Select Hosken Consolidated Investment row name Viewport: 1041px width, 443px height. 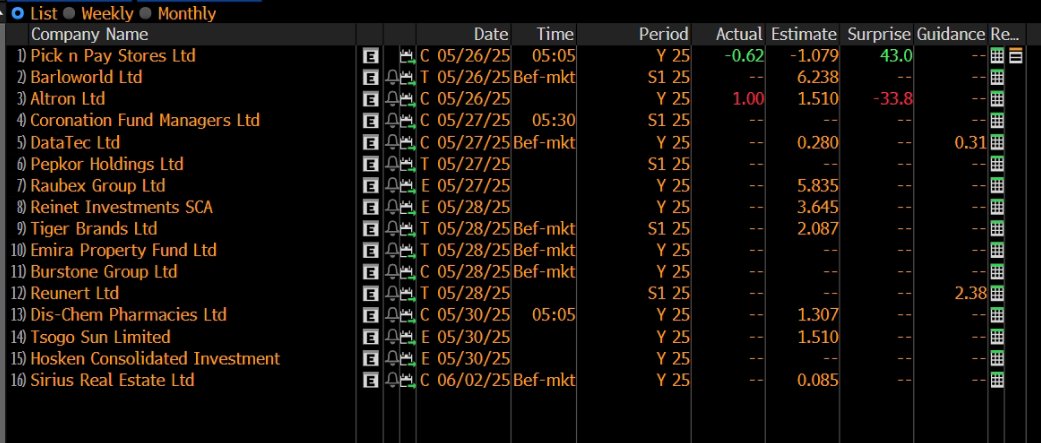[155, 359]
